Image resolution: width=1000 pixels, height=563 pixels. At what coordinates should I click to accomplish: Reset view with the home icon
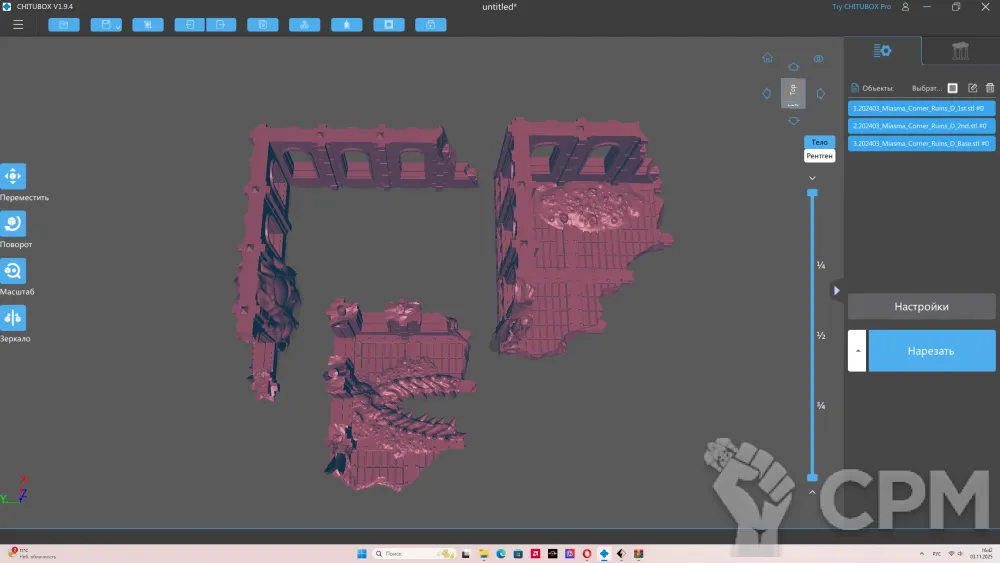(767, 58)
